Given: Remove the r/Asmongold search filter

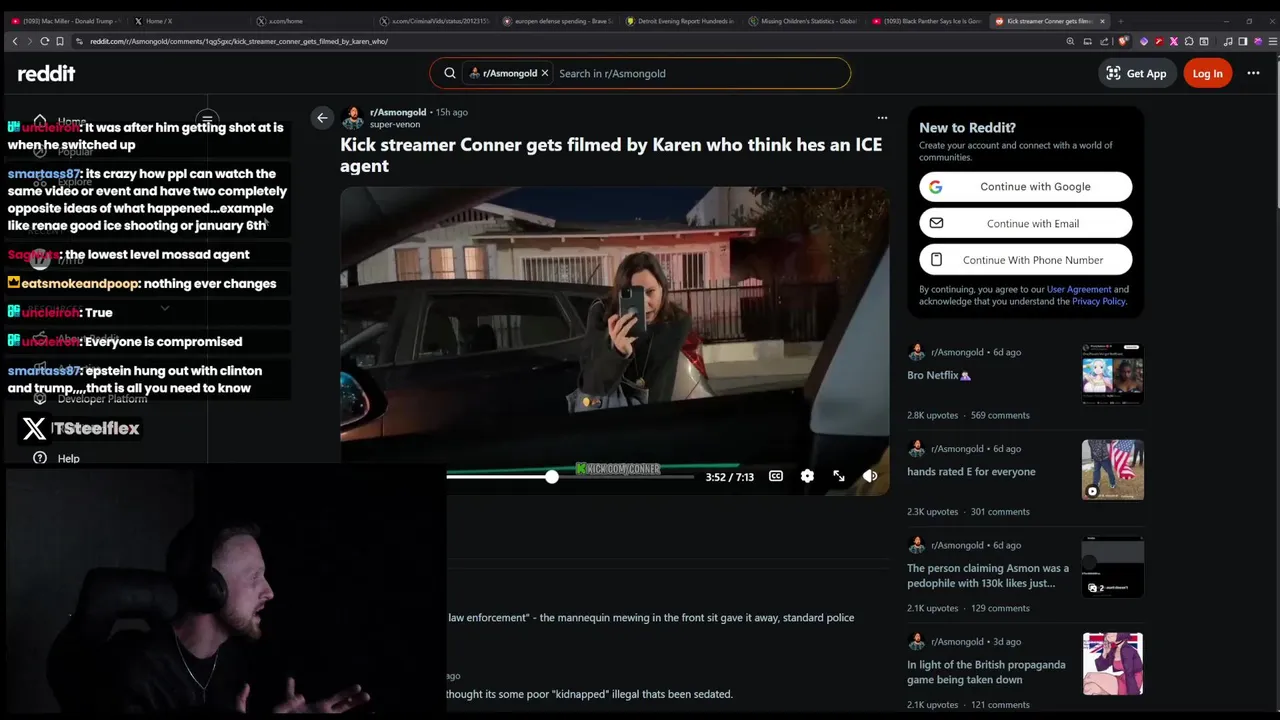Looking at the screenshot, I should pyautogui.click(x=545, y=73).
